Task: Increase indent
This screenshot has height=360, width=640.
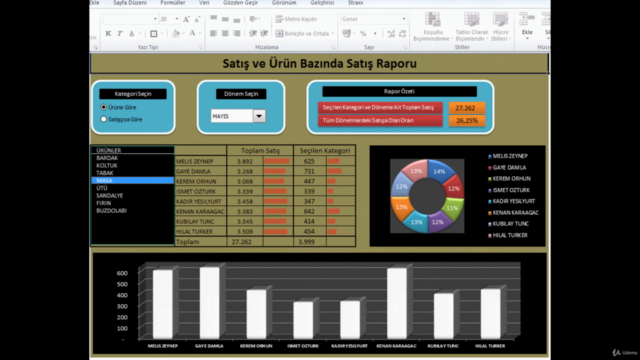Action: (x=264, y=33)
